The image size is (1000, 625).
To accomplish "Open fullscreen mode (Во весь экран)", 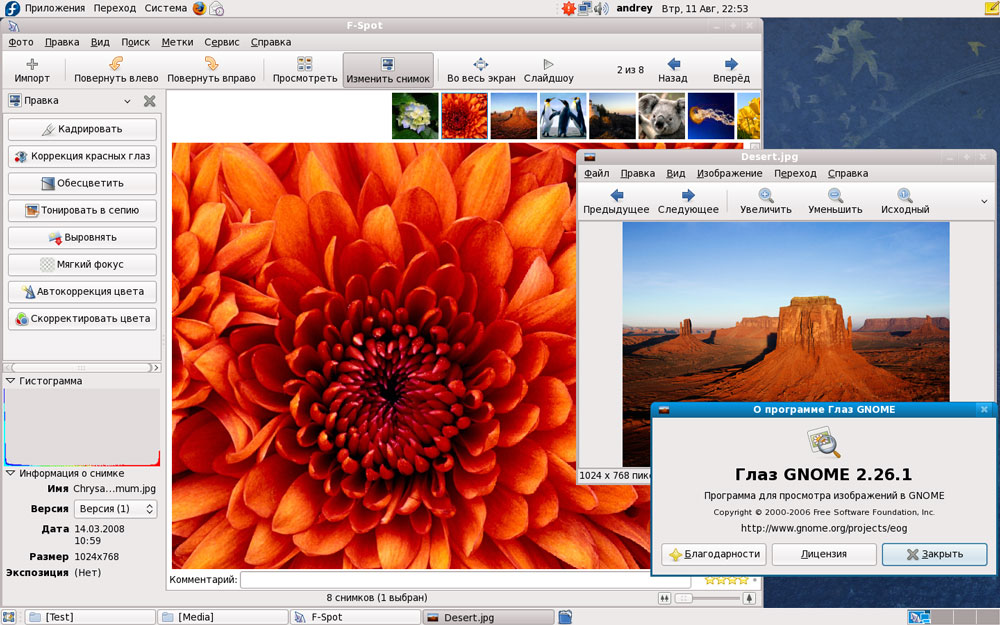I will pos(480,70).
